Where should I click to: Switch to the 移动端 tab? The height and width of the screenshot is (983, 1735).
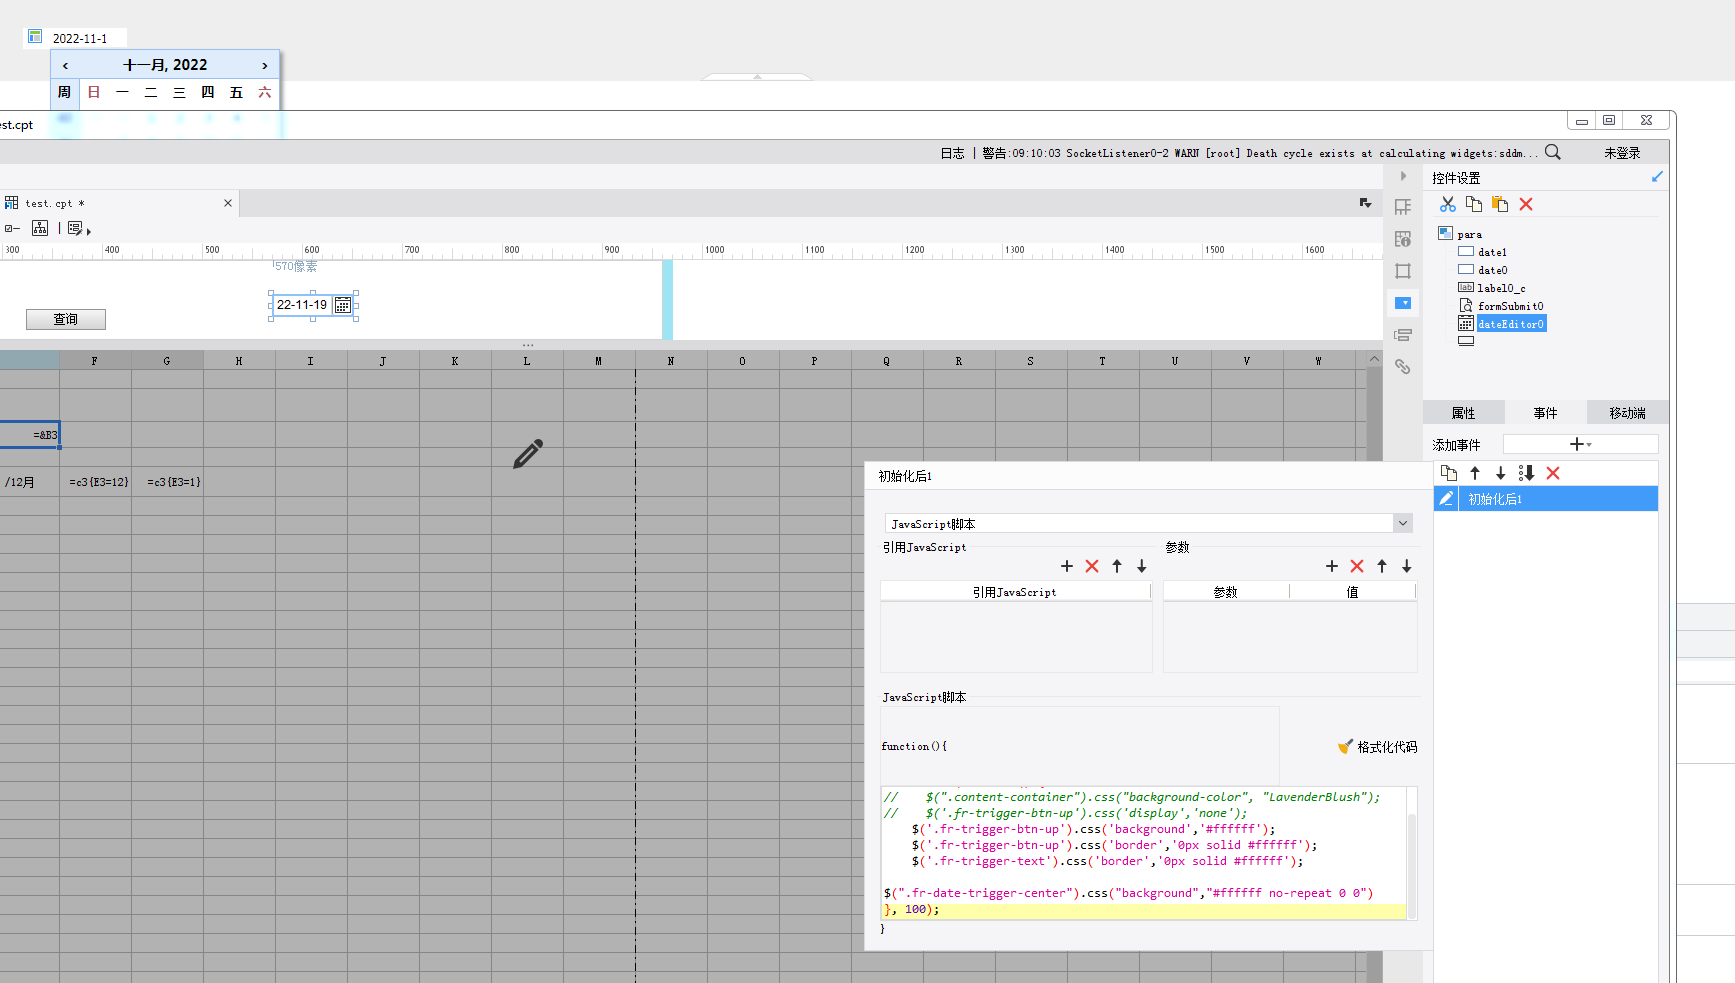point(1627,413)
